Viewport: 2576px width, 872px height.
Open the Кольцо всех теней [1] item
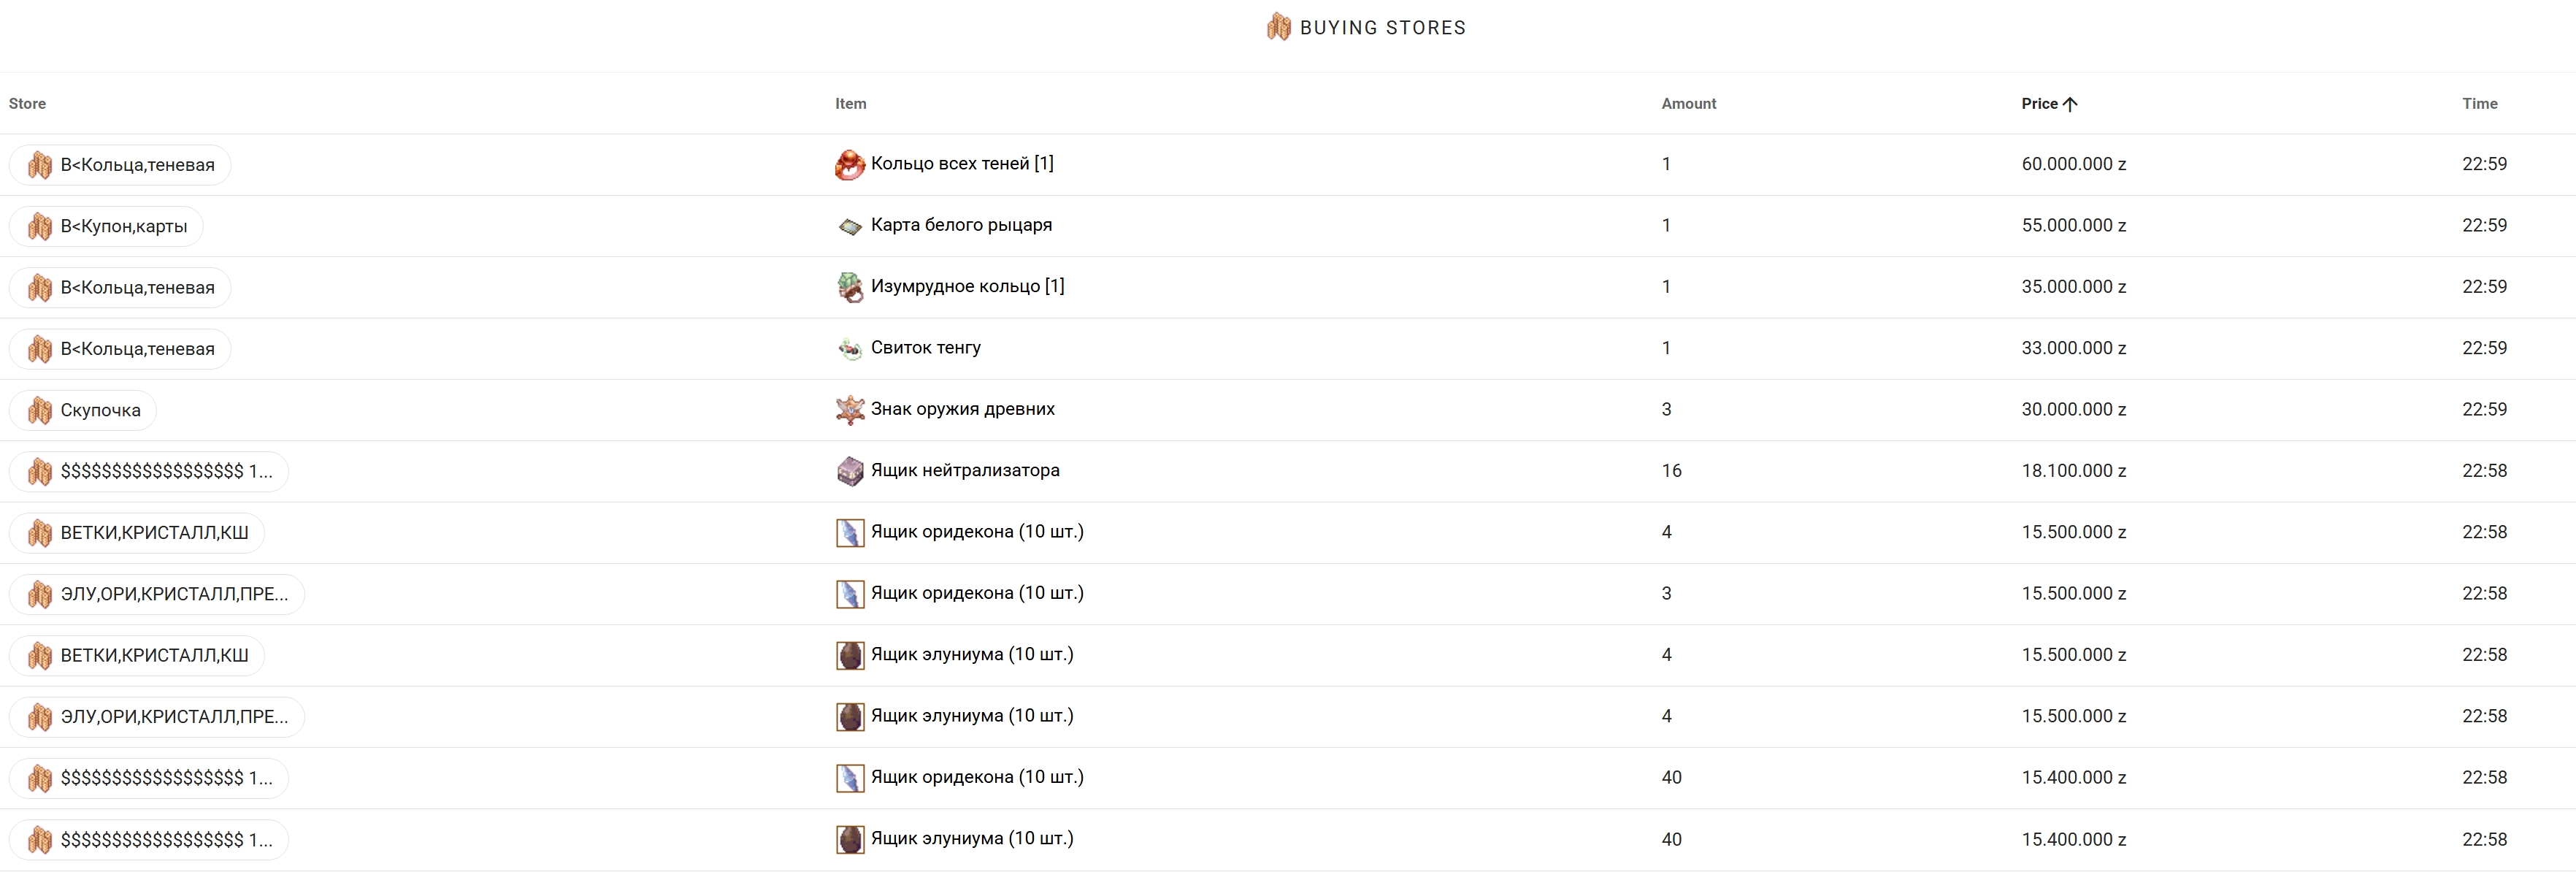tap(961, 164)
